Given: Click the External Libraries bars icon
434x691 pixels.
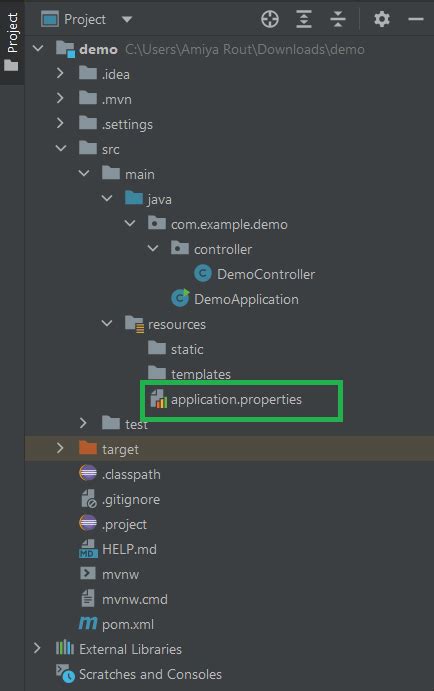Looking at the screenshot, I should click(x=65, y=648).
